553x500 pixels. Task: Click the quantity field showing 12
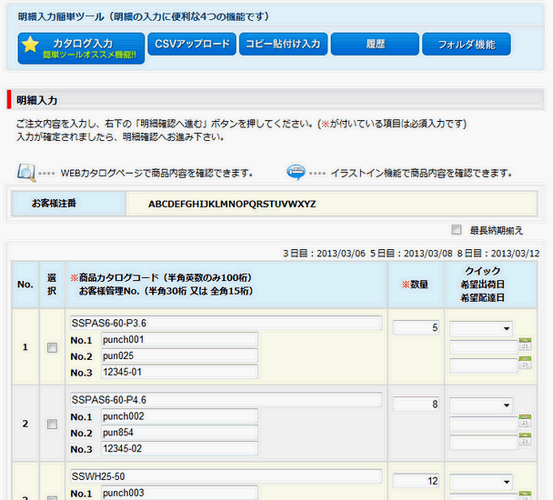(x=416, y=481)
